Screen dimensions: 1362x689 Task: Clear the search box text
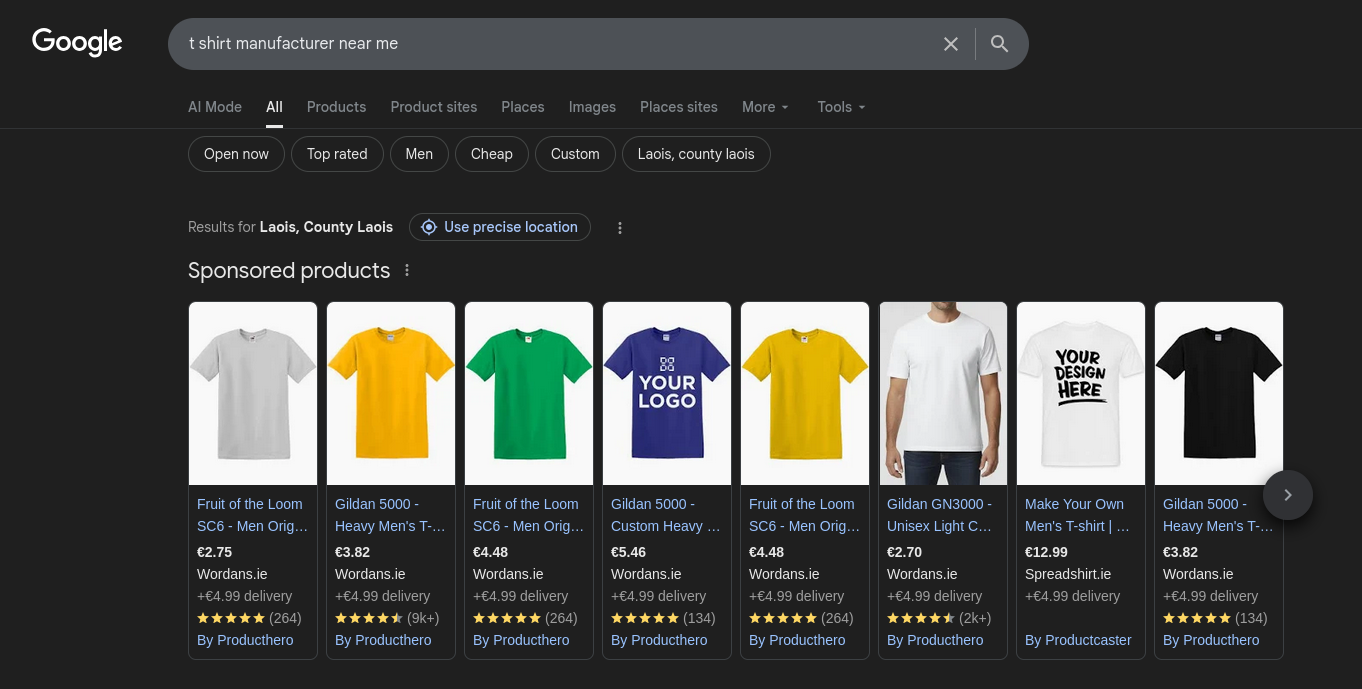click(950, 44)
